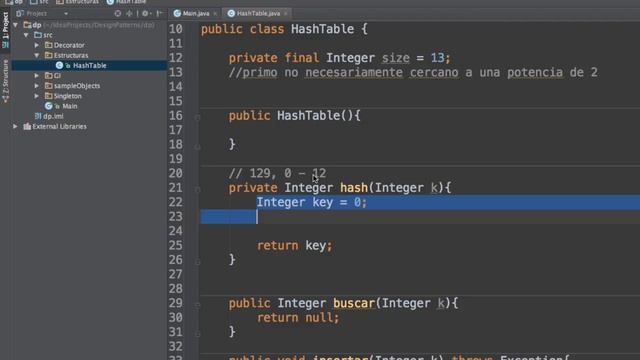Click the word 'potencia' in the comment
Screen dimensions: 640x360
(535, 73)
